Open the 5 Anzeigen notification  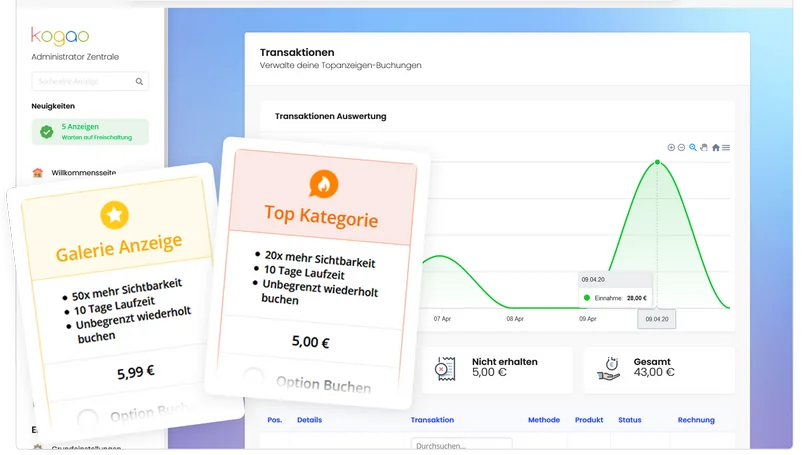(90, 132)
